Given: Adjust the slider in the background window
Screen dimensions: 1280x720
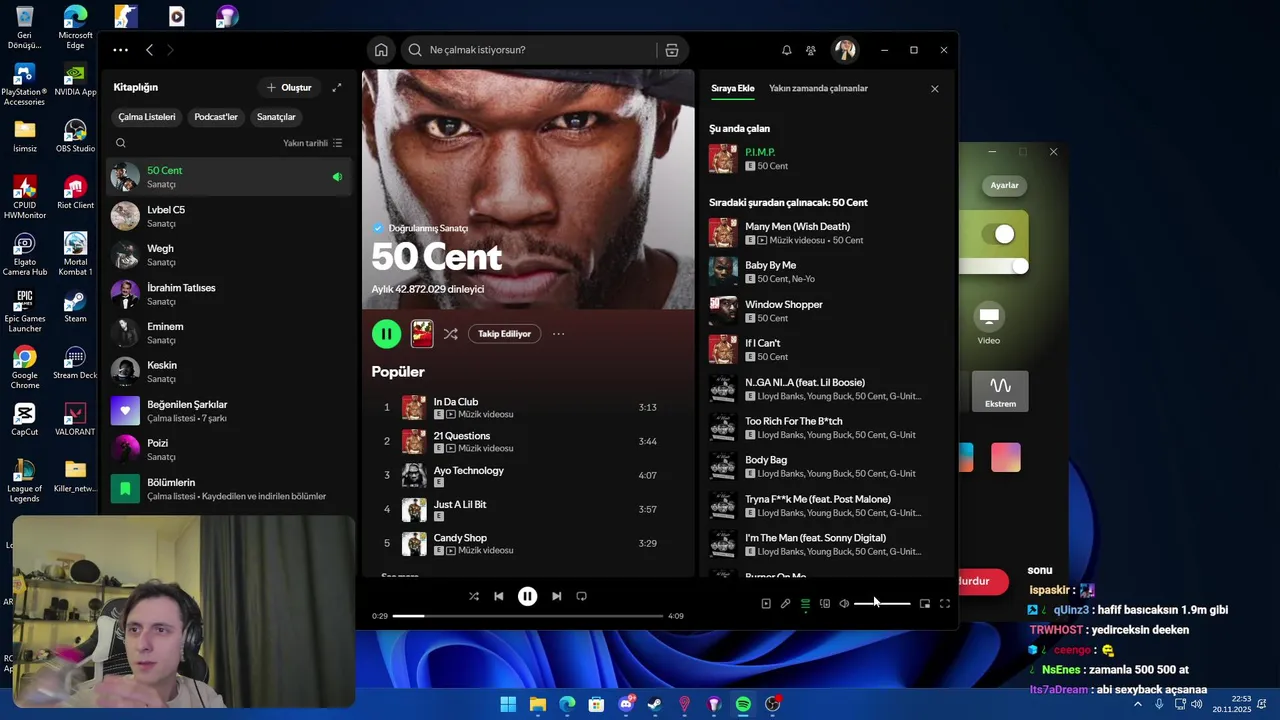Looking at the screenshot, I should 994,266.
